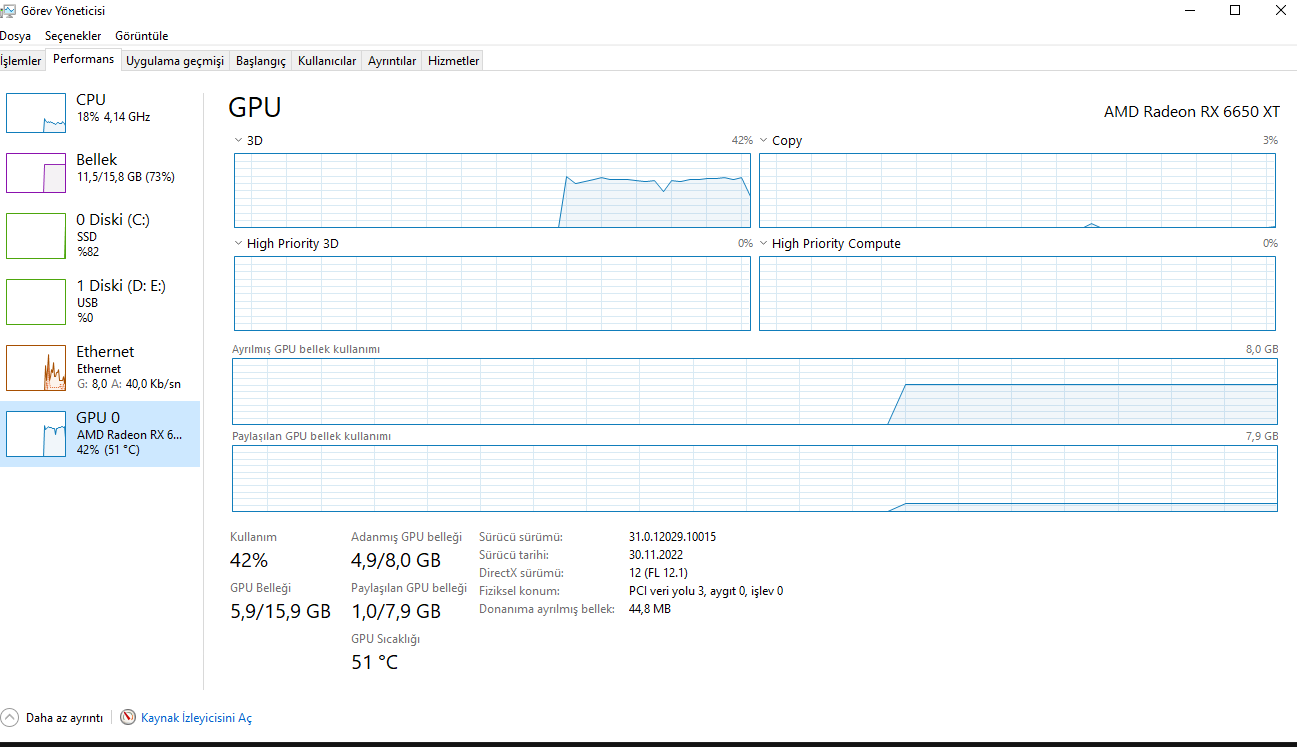Click the driver date 30.11.2022
Viewport: 1297px width, 747px height.
pos(656,555)
